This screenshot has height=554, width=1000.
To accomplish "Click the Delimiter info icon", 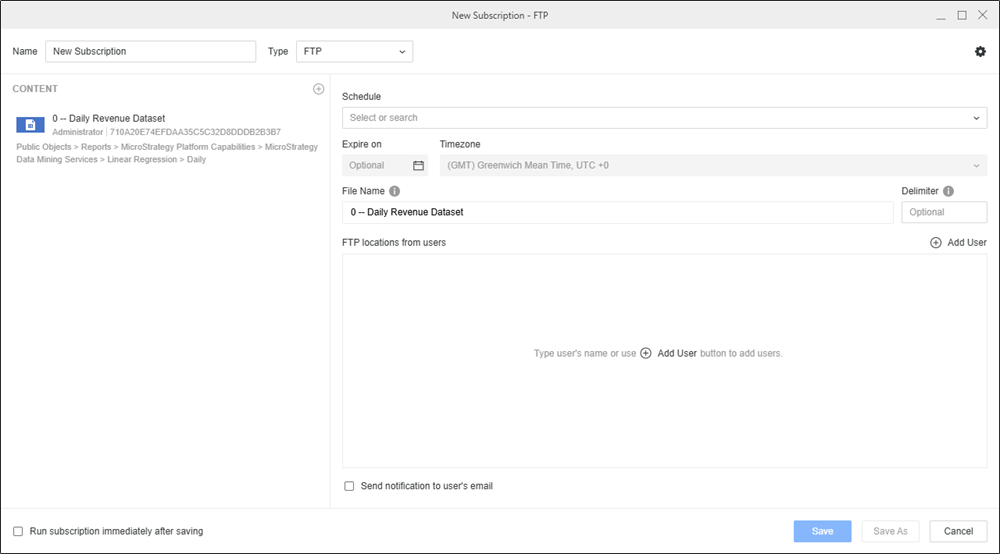I will click(x=948, y=191).
